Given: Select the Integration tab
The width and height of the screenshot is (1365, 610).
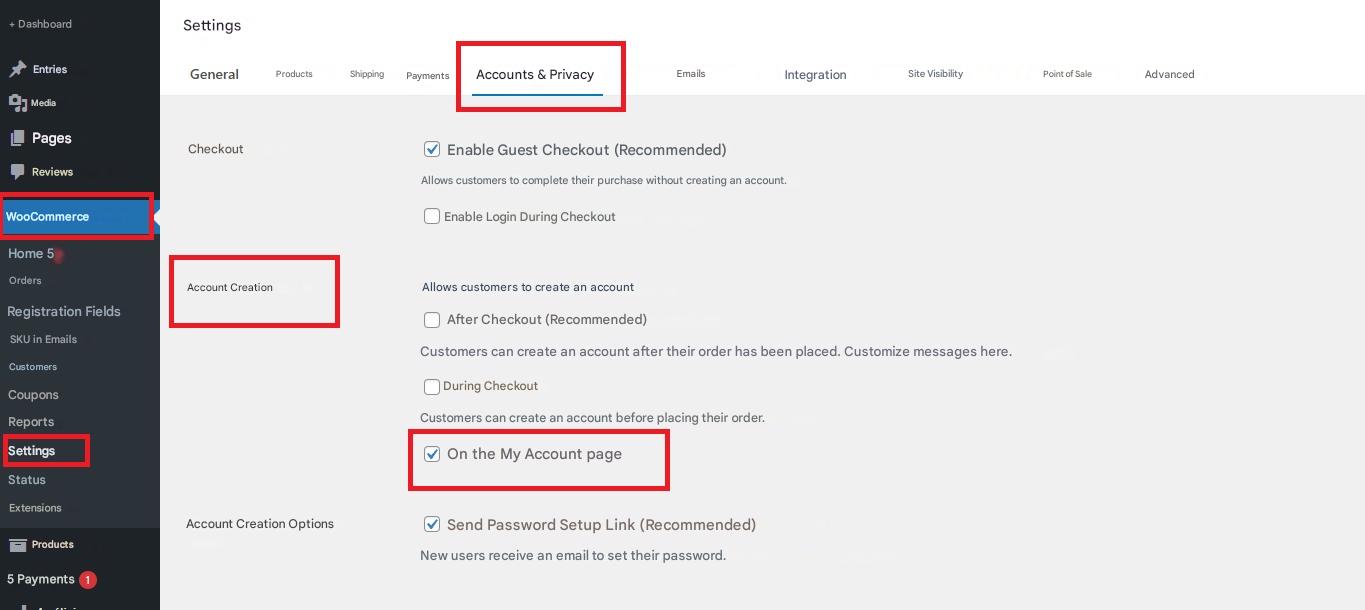Looking at the screenshot, I should click(x=815, y=75).
